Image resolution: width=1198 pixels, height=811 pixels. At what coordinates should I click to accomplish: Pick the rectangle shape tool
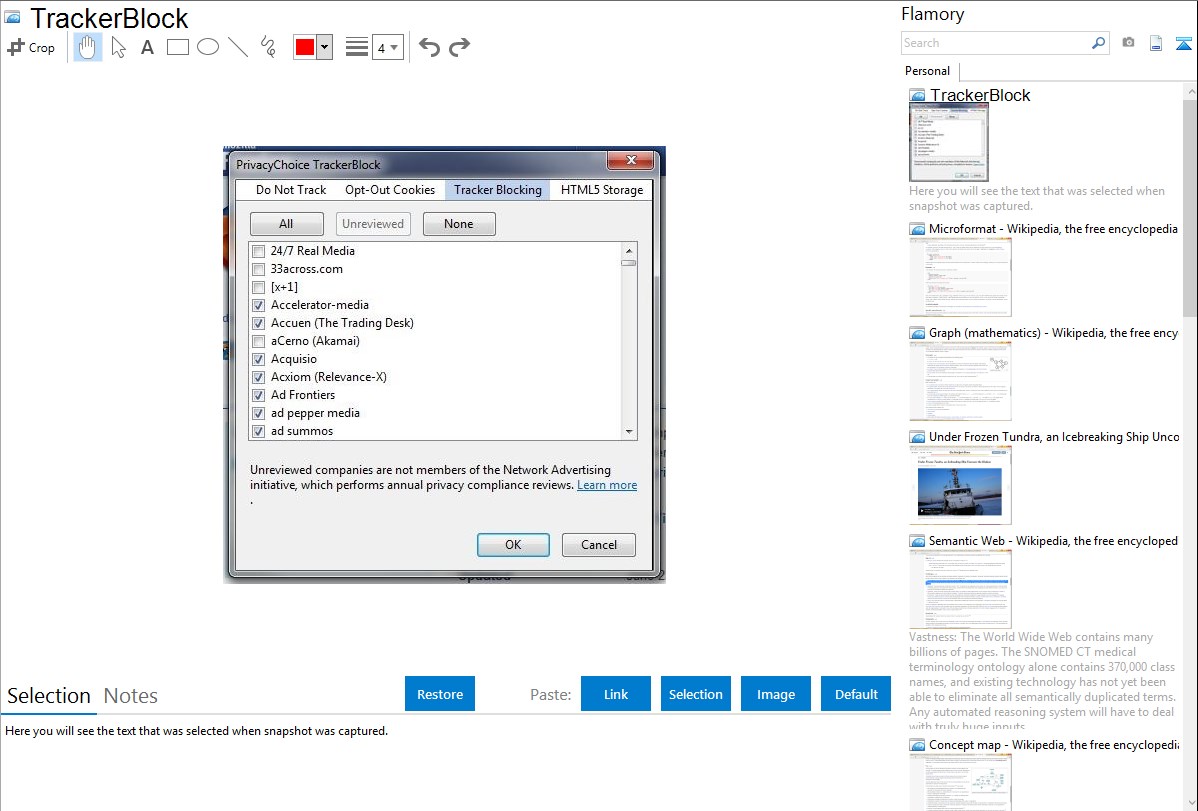coord(177,47)
